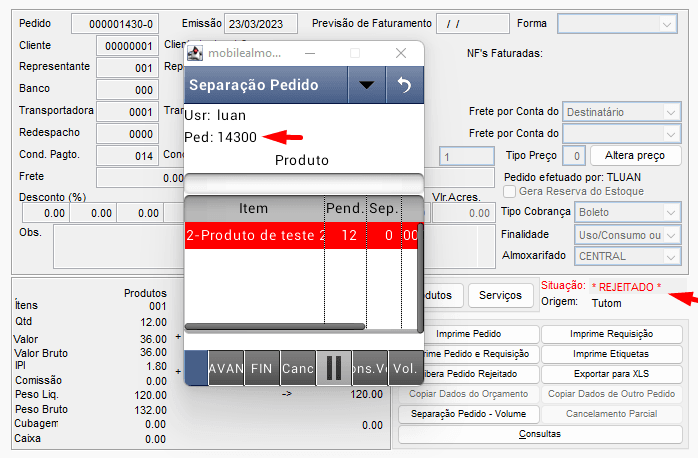
Task: Click the mobilealmo window app icon
Action: pos(197,53)
